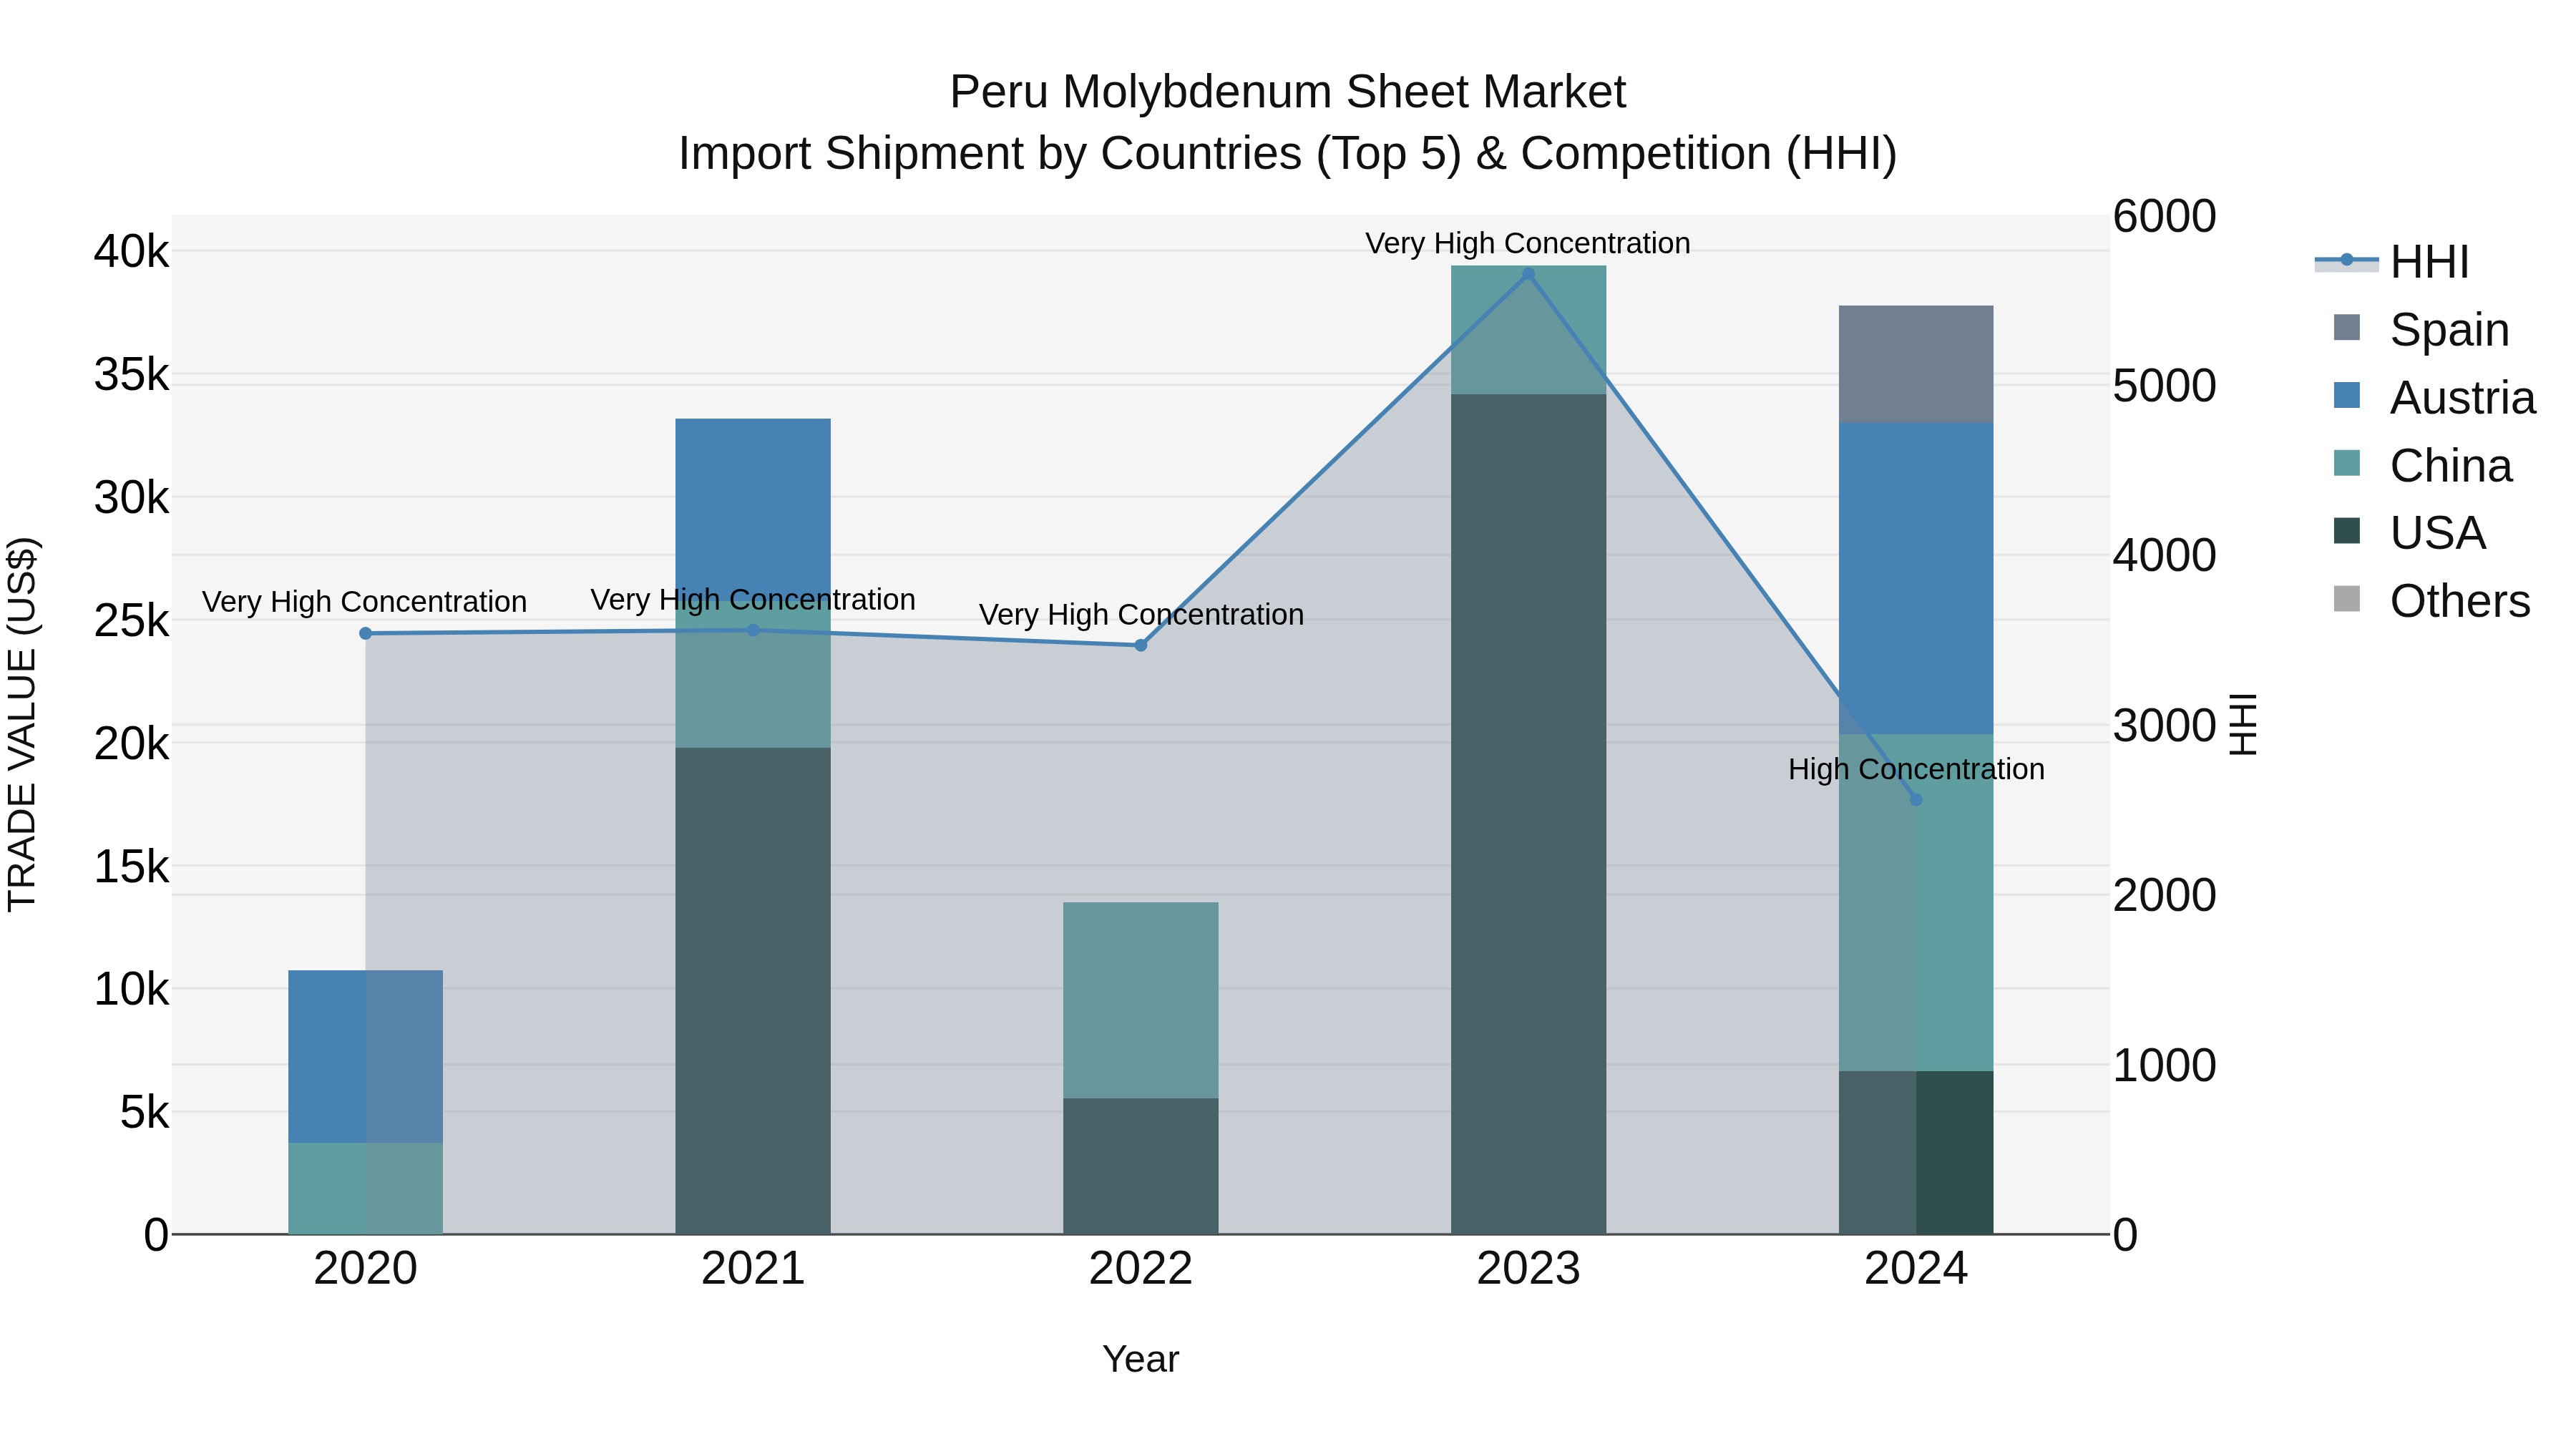The height and width of the screenshot is (1449, 2576).
Task: Click the Others legend color swatch
Action: pyautogui.click(x=2347, y=599)
